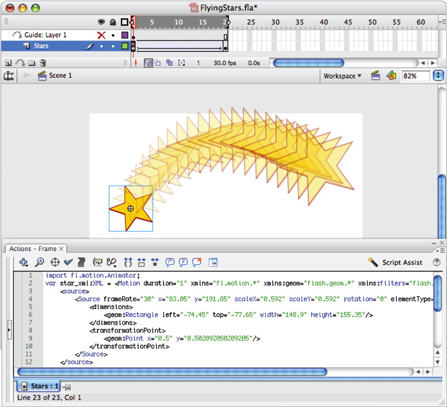
Task: Enable Script Assist mode
Action: click(x=395, y=262)
